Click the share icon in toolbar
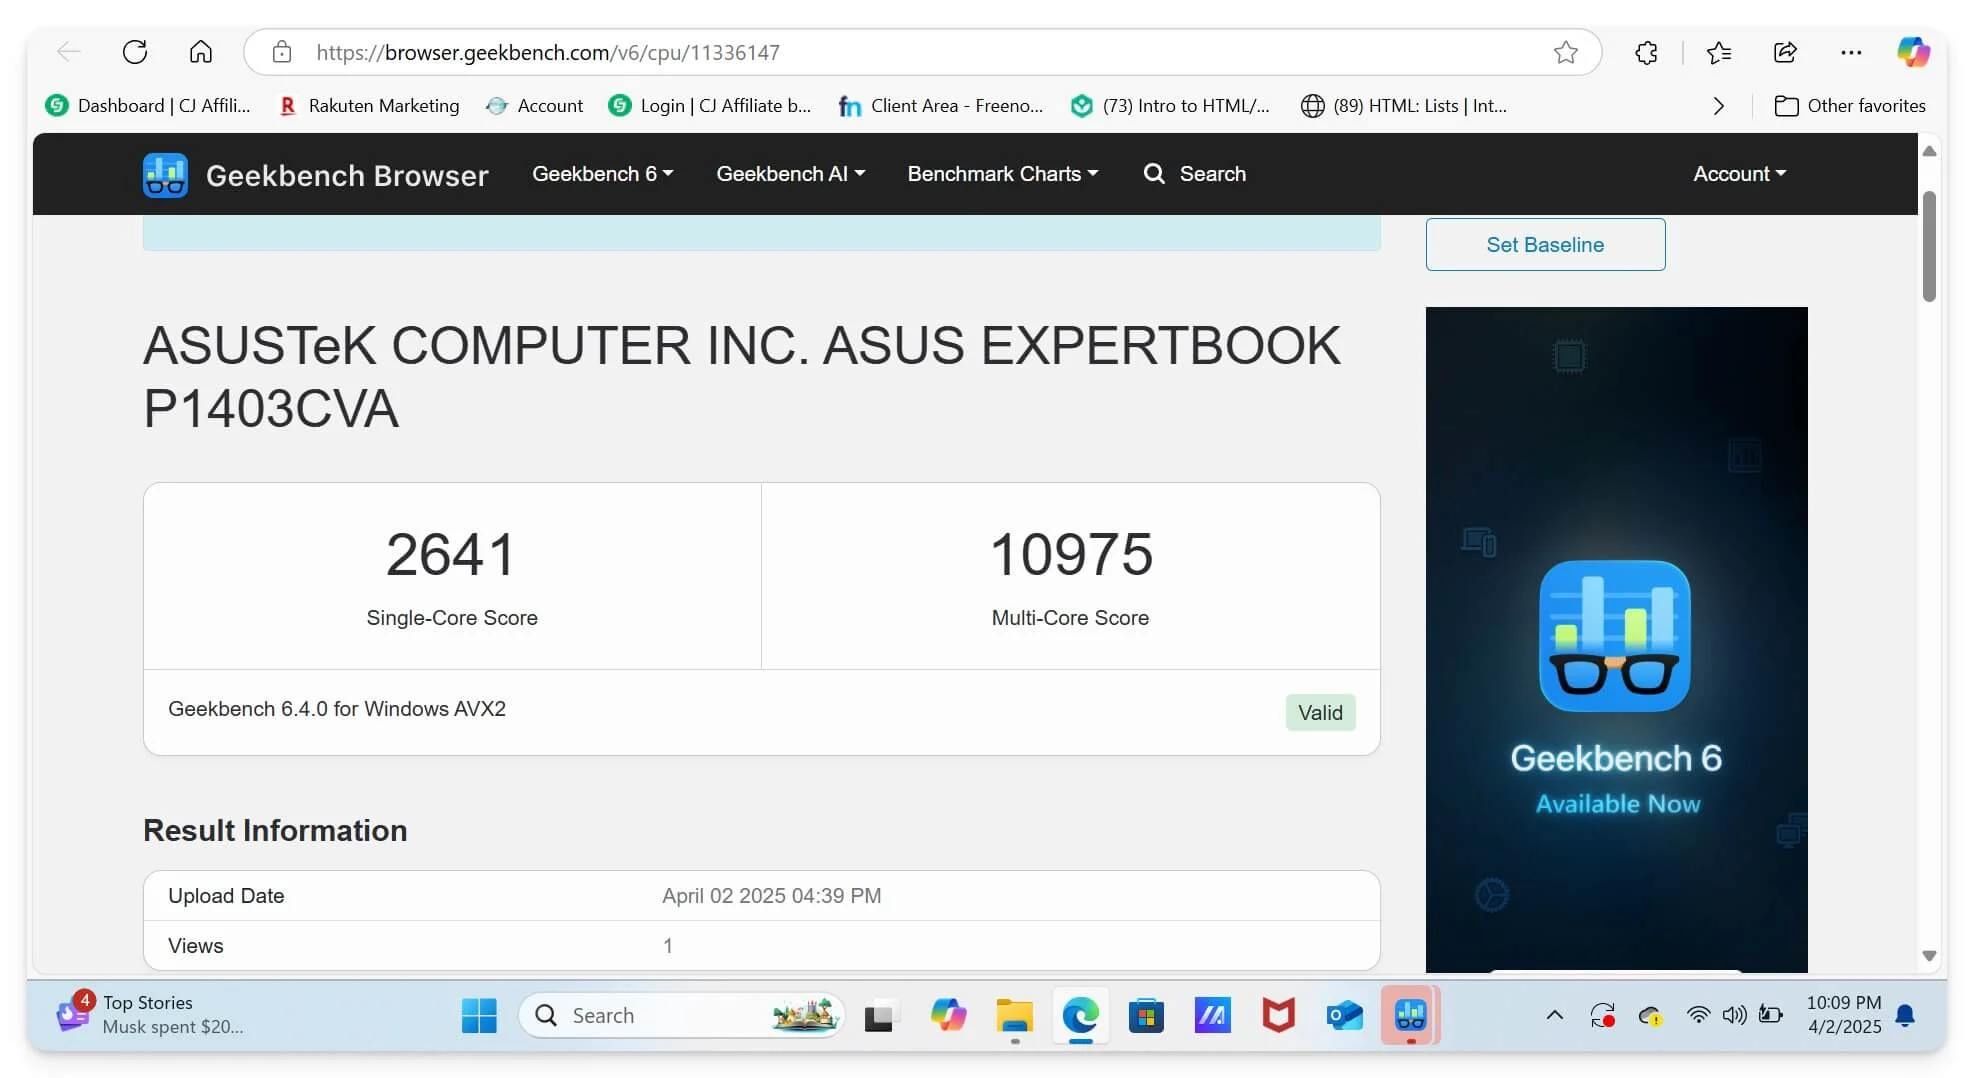This screenshot has width=1974, height=1078. click(x=1785, y=52)
